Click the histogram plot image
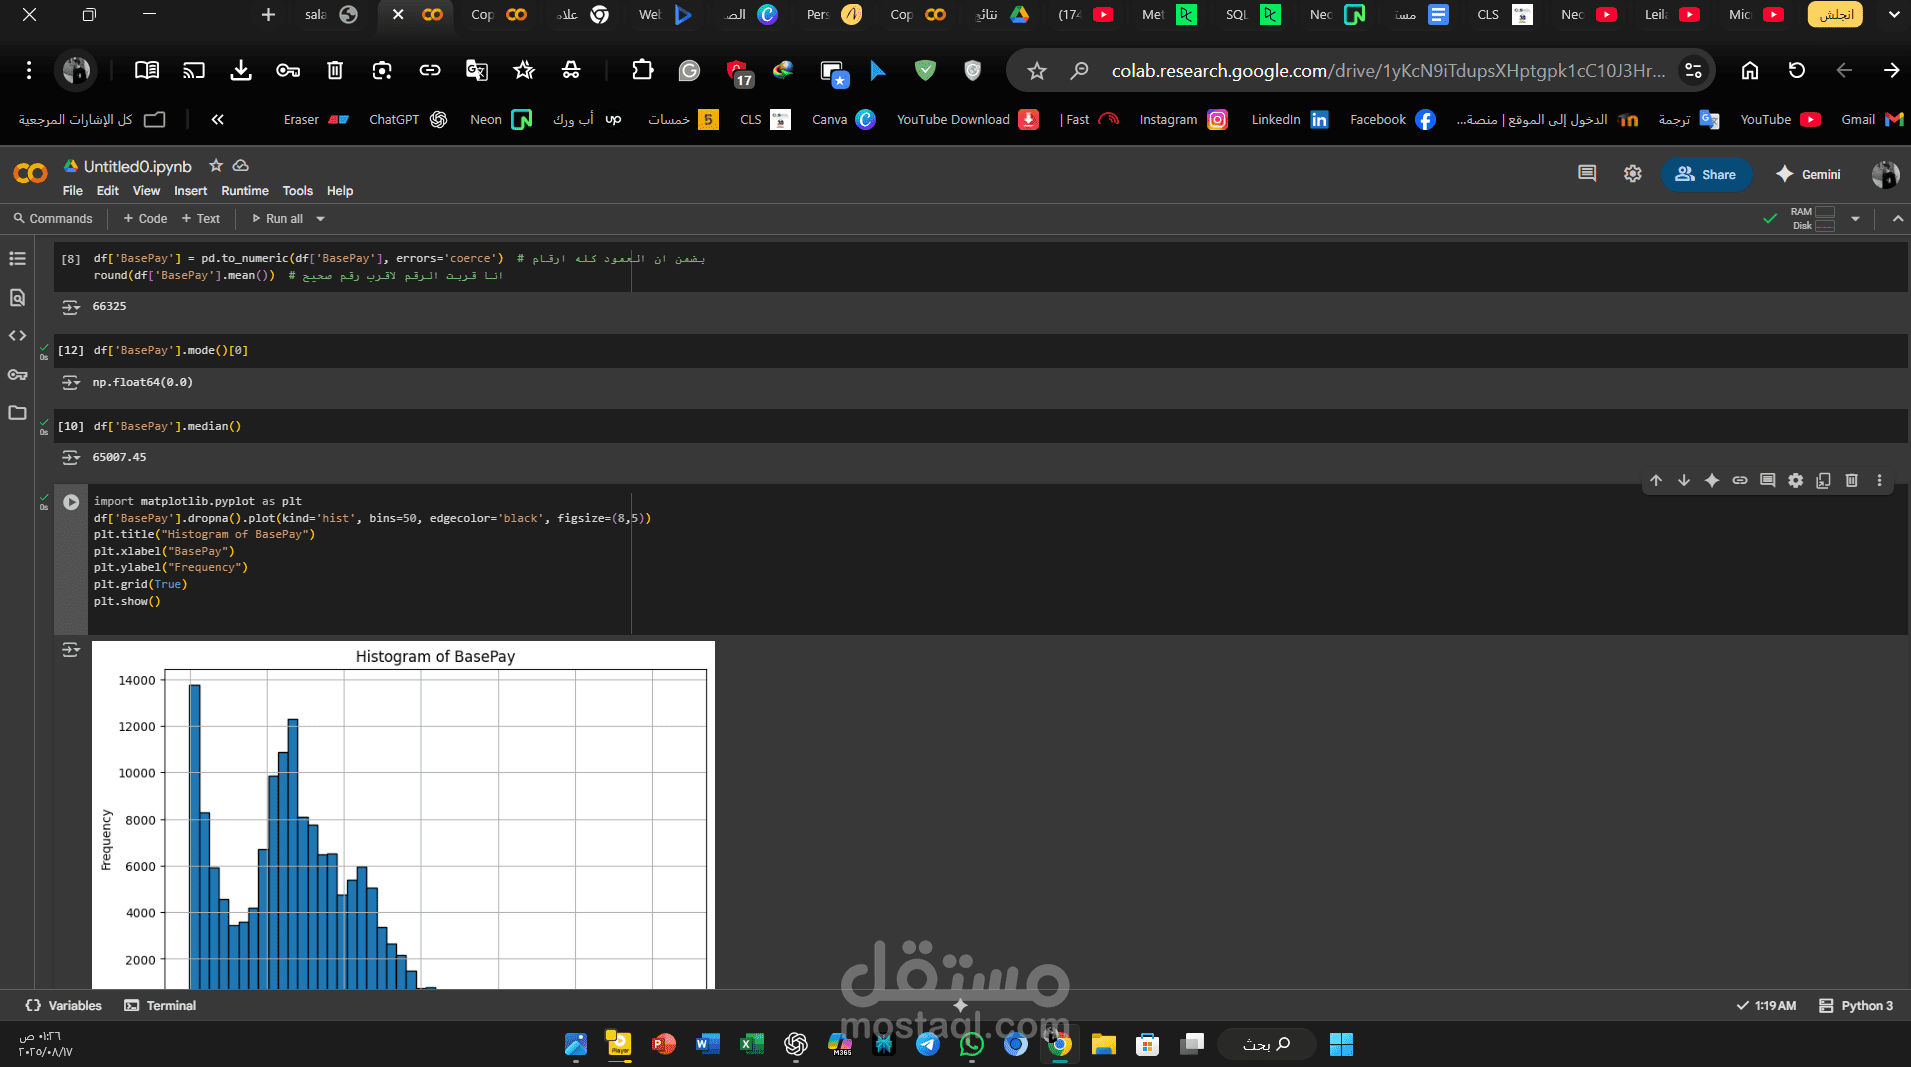This screenshot has width=1911, height=1067. point(403,815)
